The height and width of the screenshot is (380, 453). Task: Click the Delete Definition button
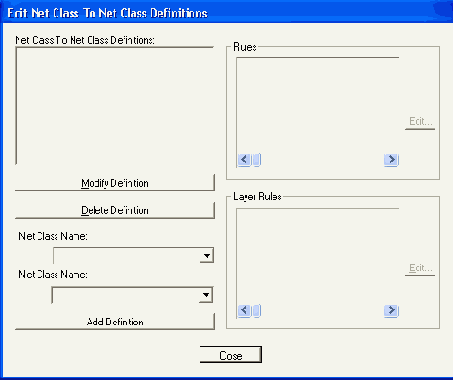click(115, 210)
